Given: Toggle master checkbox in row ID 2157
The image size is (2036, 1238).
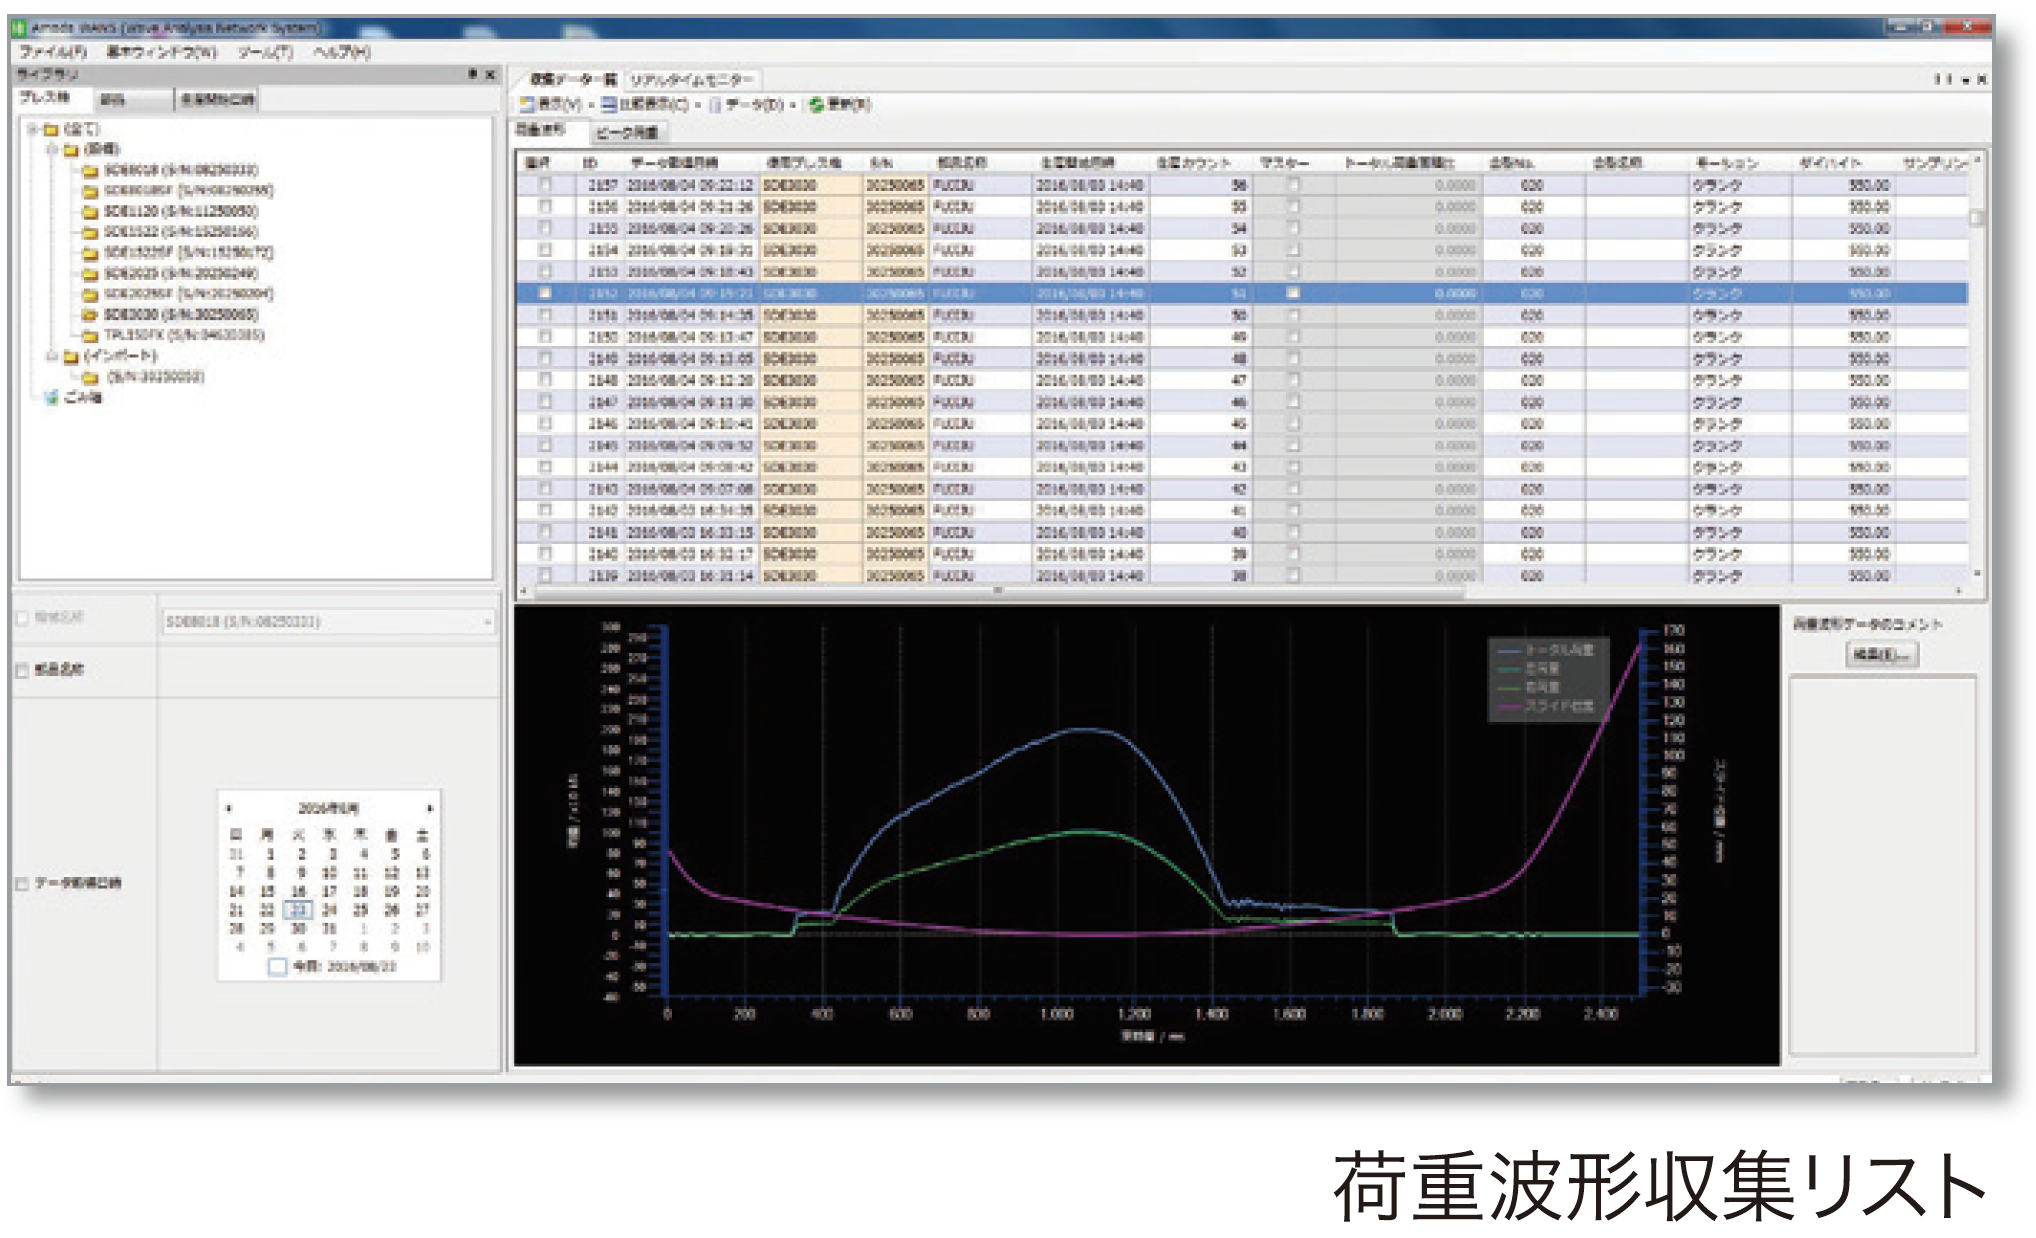Looking at the screenshot, I should coord(1293,185).
